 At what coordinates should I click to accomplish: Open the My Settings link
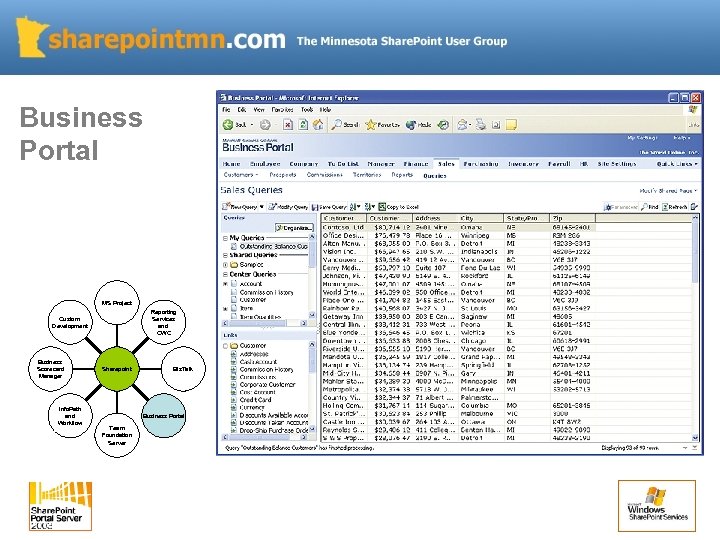pos(642,138)
